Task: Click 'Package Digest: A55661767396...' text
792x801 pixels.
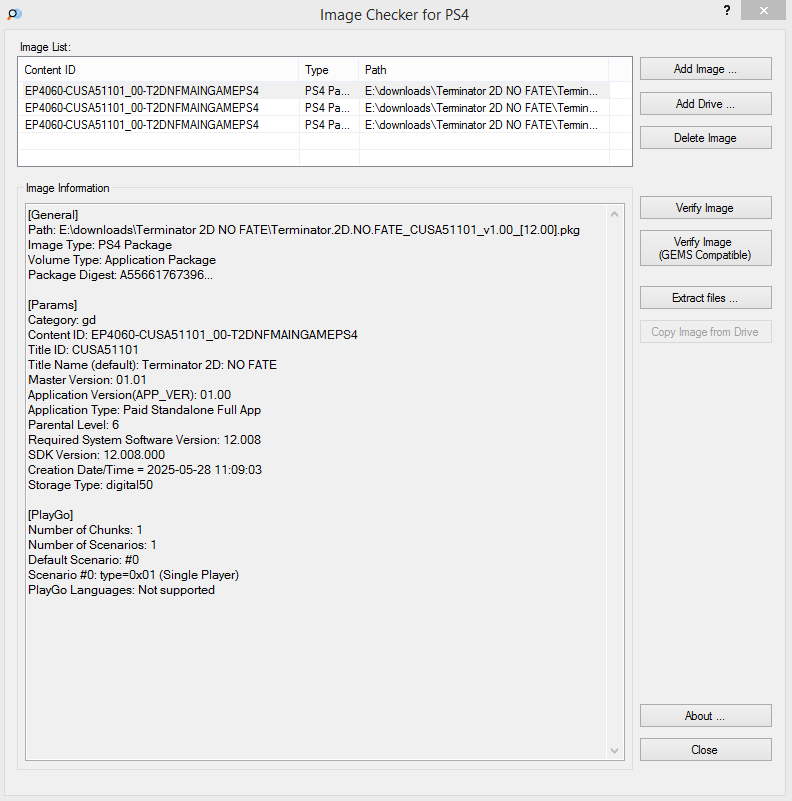Action: tap(120, 275)
